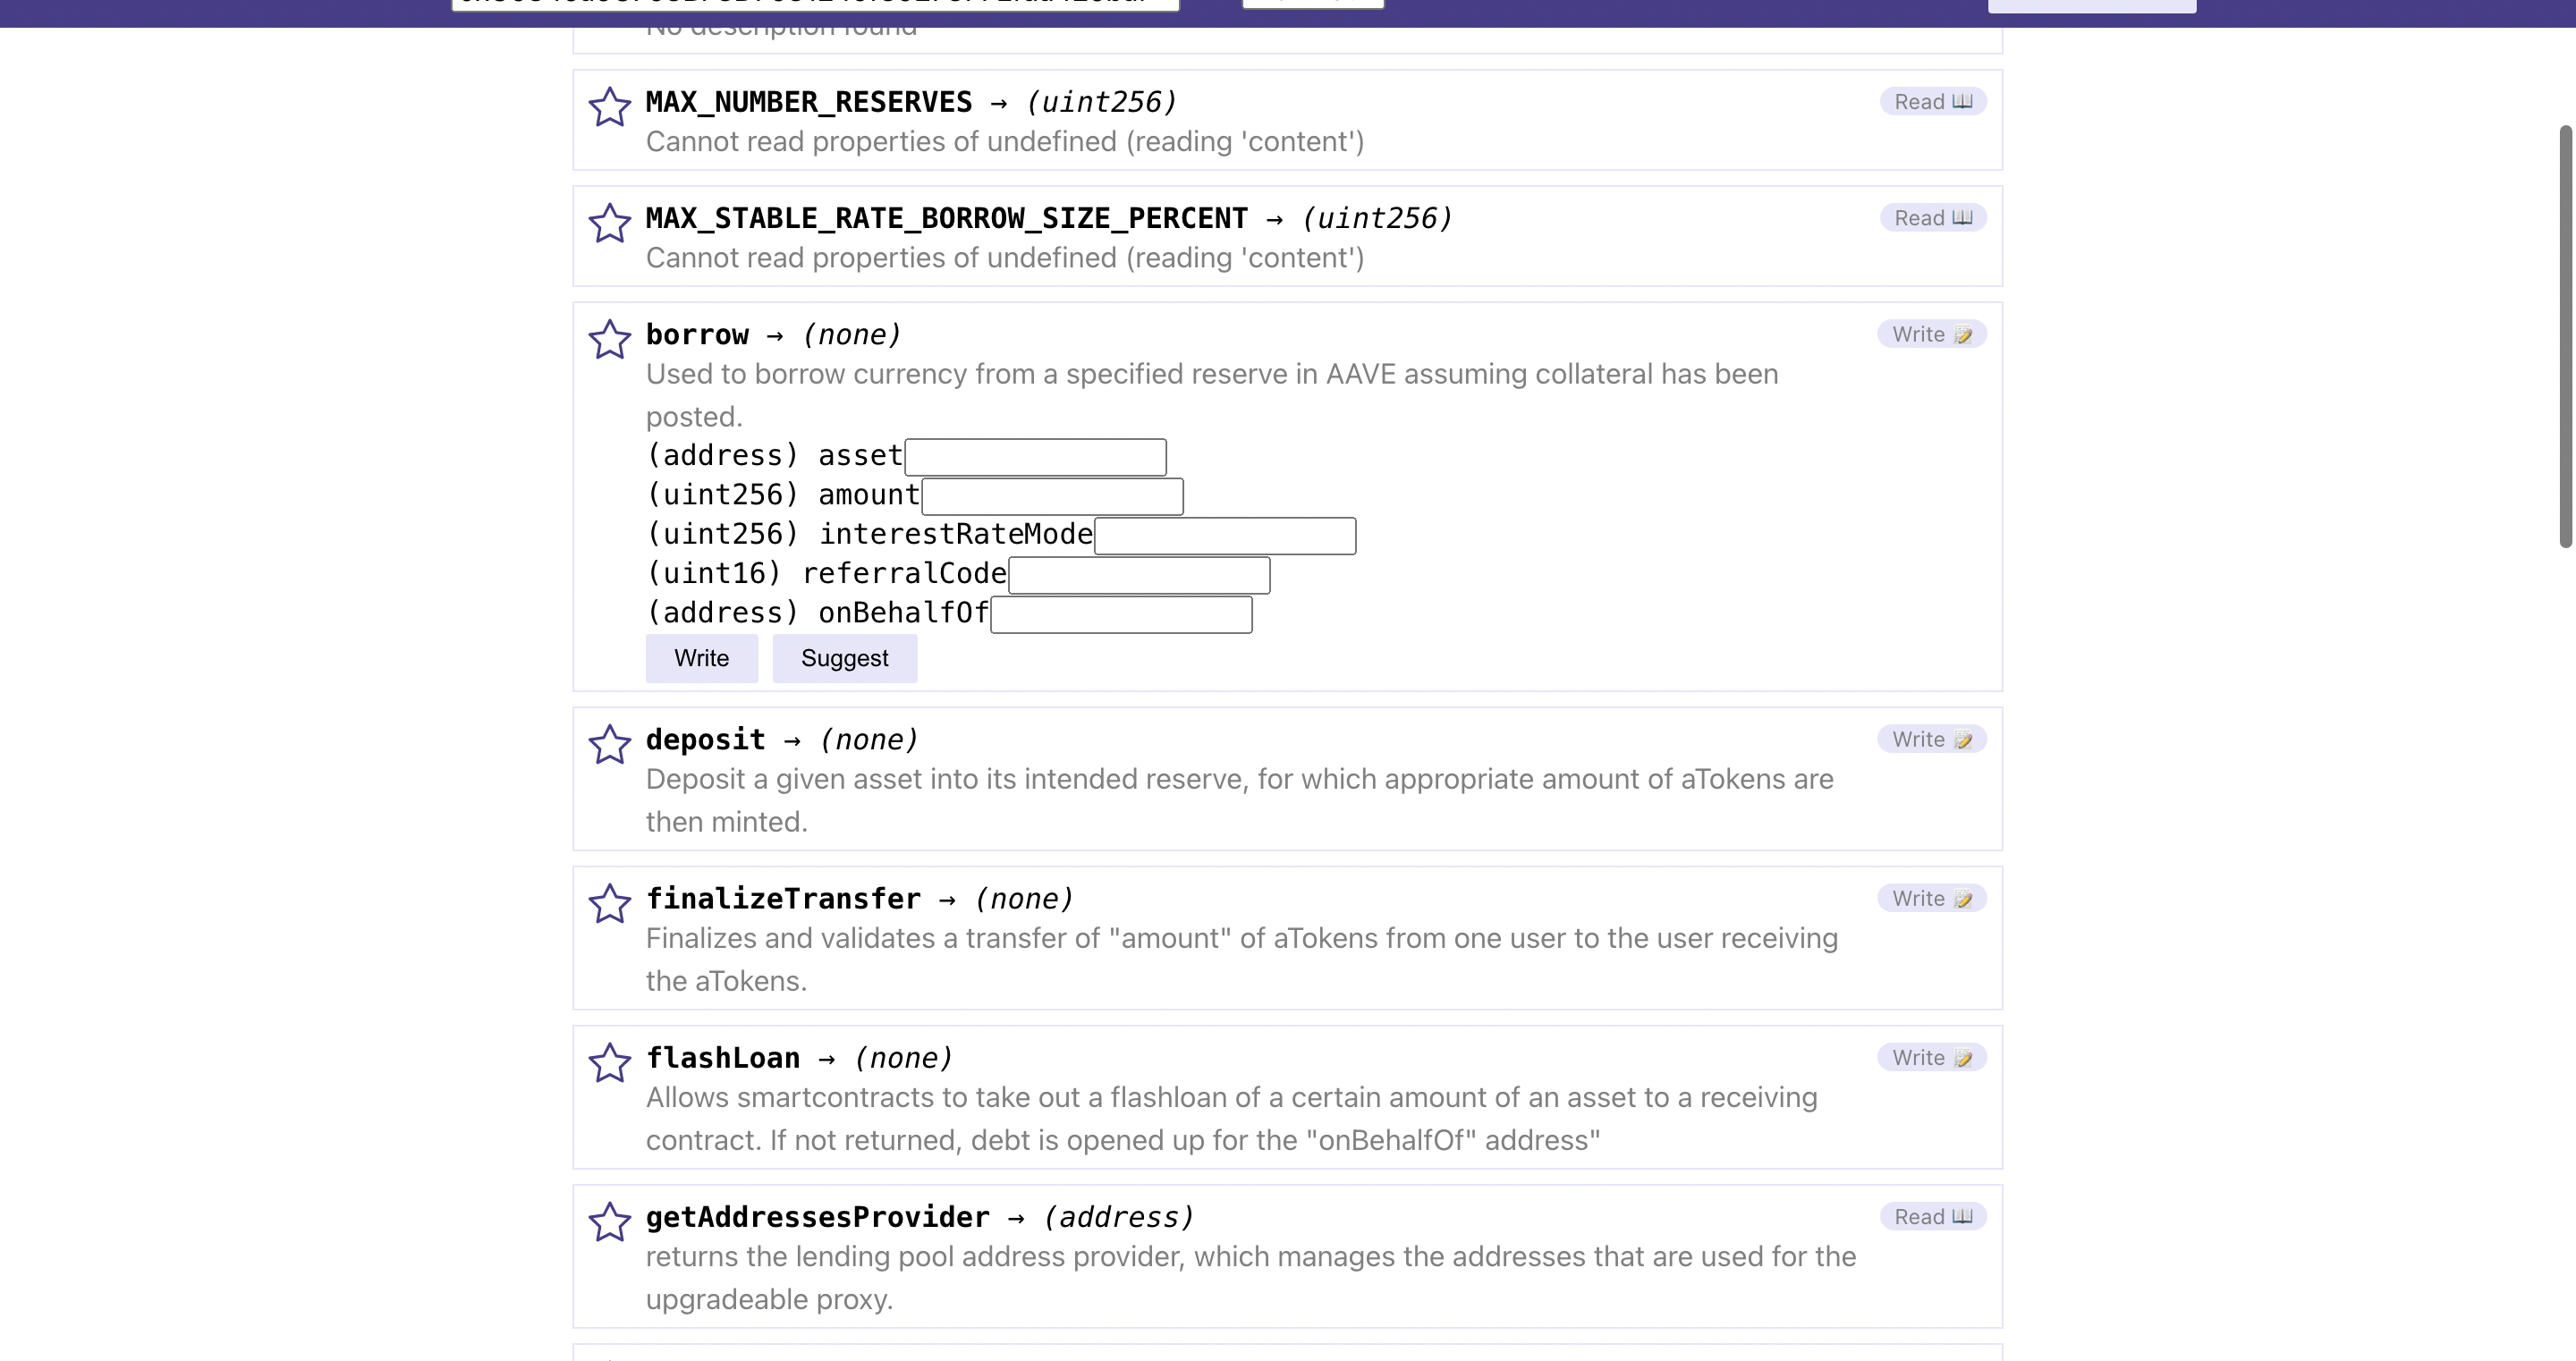
Task: Star the deposit function
Action: click(609, 744)
